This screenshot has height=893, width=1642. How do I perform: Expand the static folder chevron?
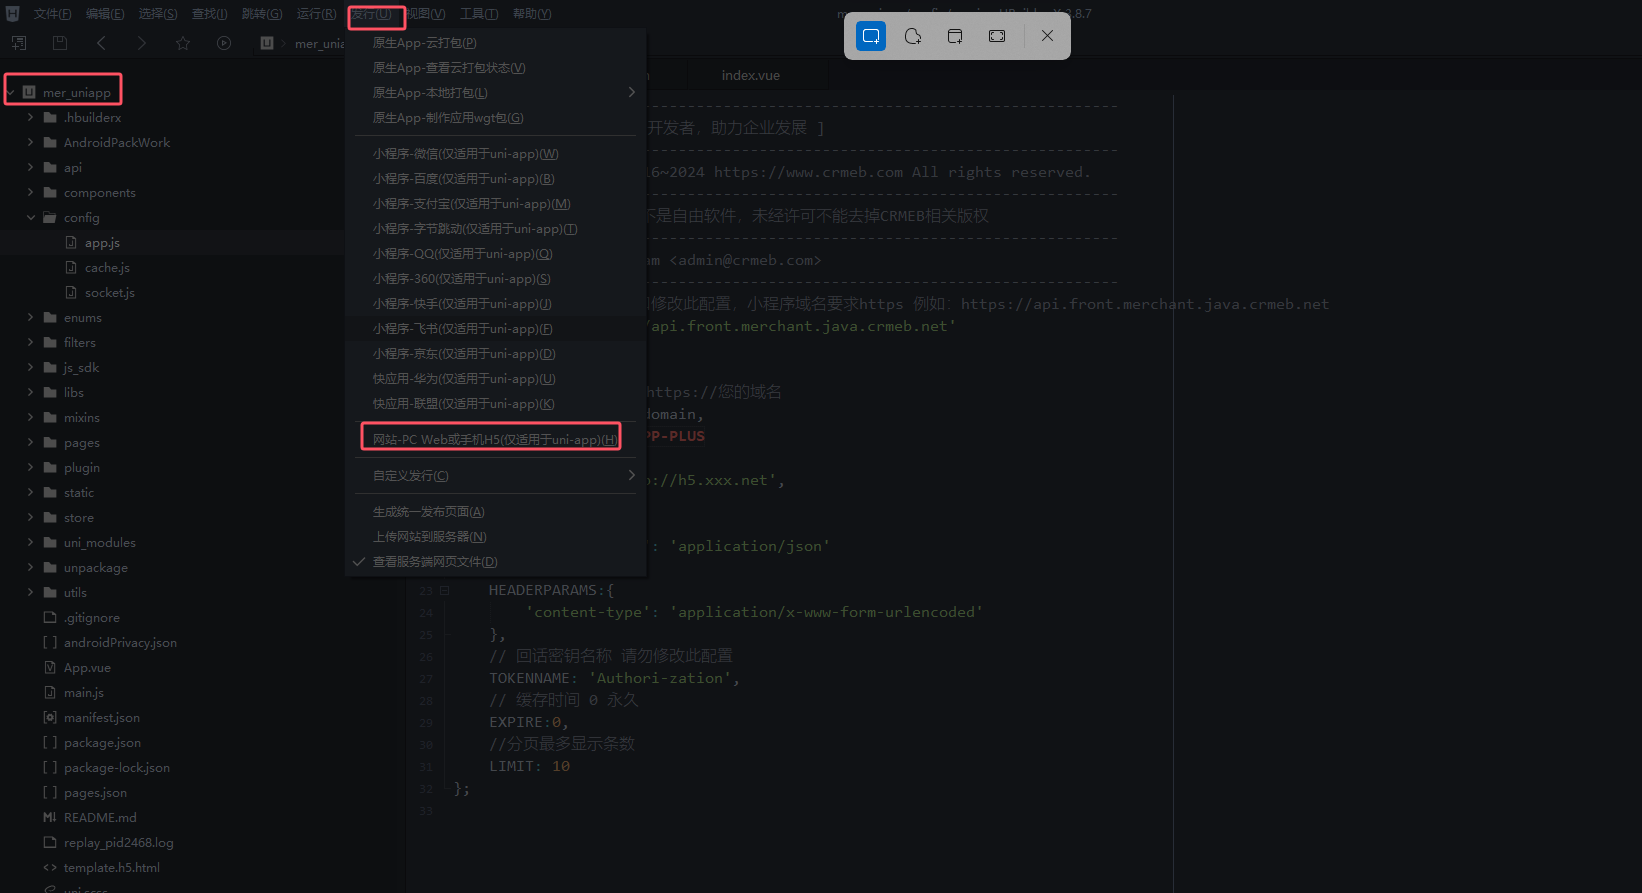pyautogui.click(x=31, y=492)
